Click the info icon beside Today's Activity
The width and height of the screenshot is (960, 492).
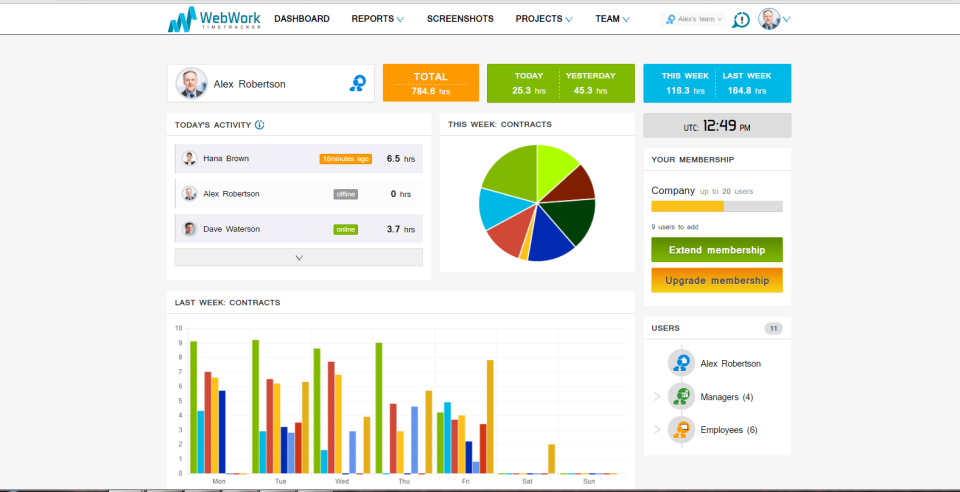point(260,125)
